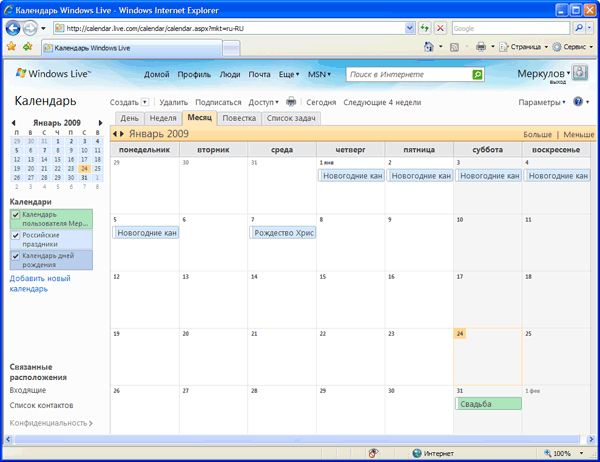Open the address bar history dropdown
This screenshot has width=600, height=462.
(409, 28)
